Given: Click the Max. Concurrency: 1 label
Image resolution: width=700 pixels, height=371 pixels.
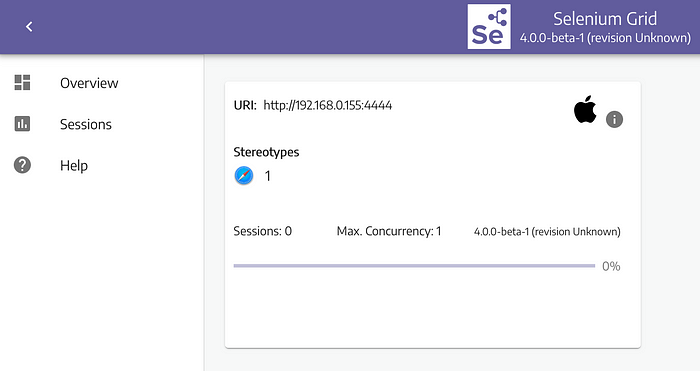Looking at the screenshot, I should coord(389,231).
